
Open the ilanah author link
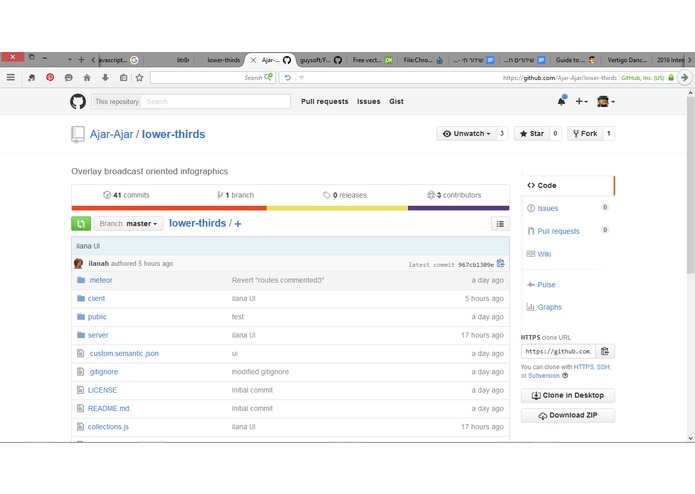coord(98,264)
